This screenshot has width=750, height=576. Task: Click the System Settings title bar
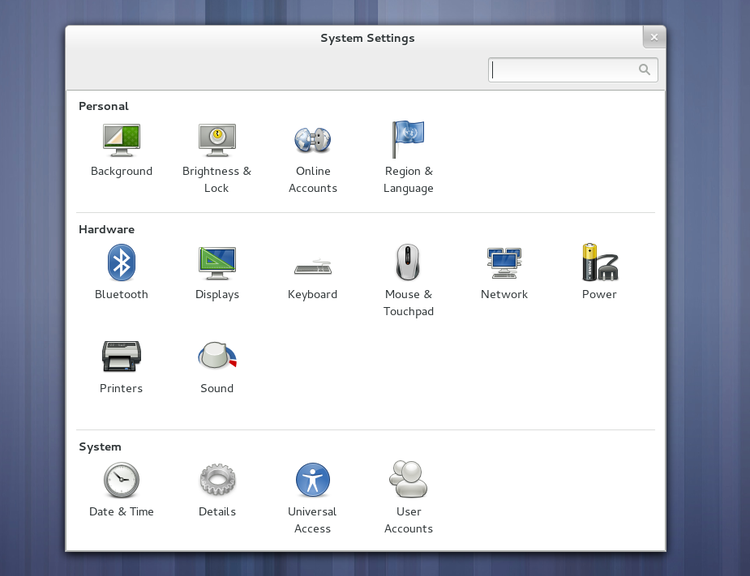coord(367,38)
